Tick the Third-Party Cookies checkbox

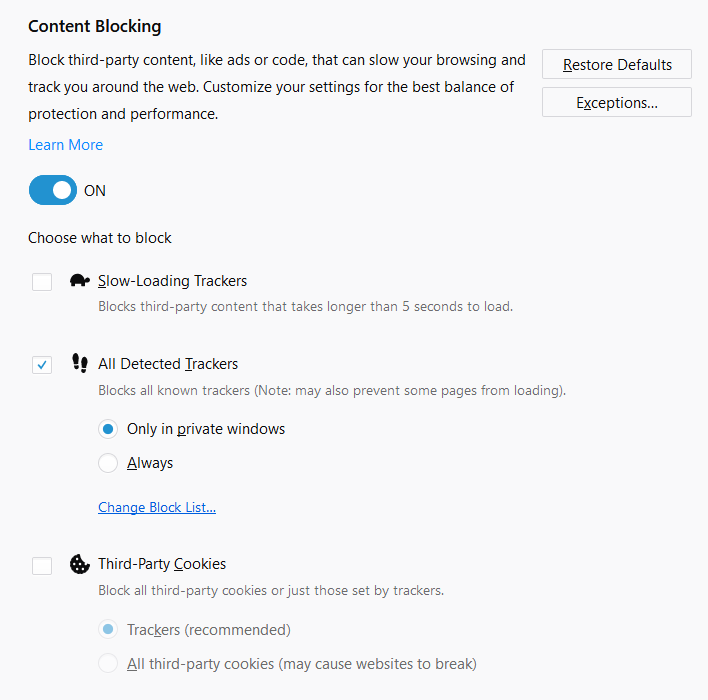pyautogui.click(x=42, y=566)
